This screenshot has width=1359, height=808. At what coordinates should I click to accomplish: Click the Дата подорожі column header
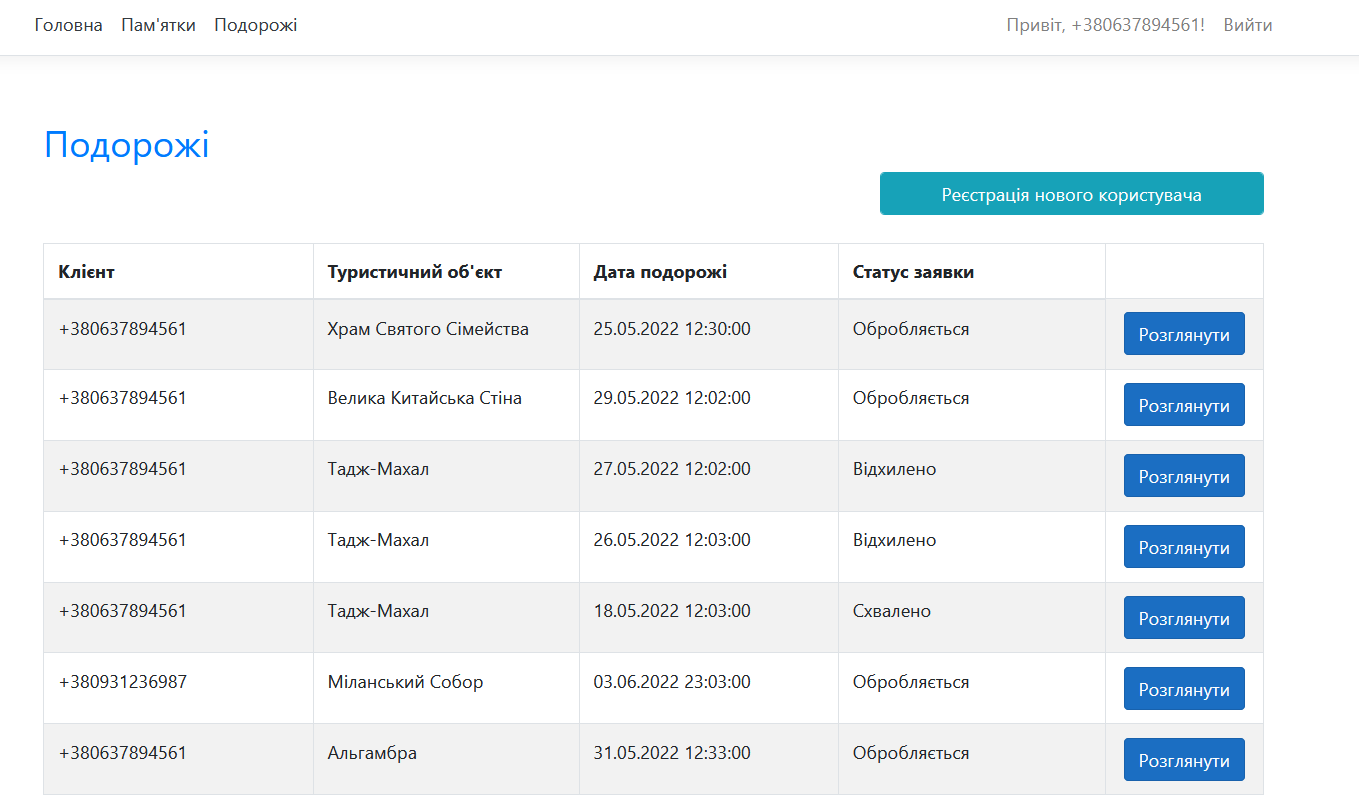point(660,272)
